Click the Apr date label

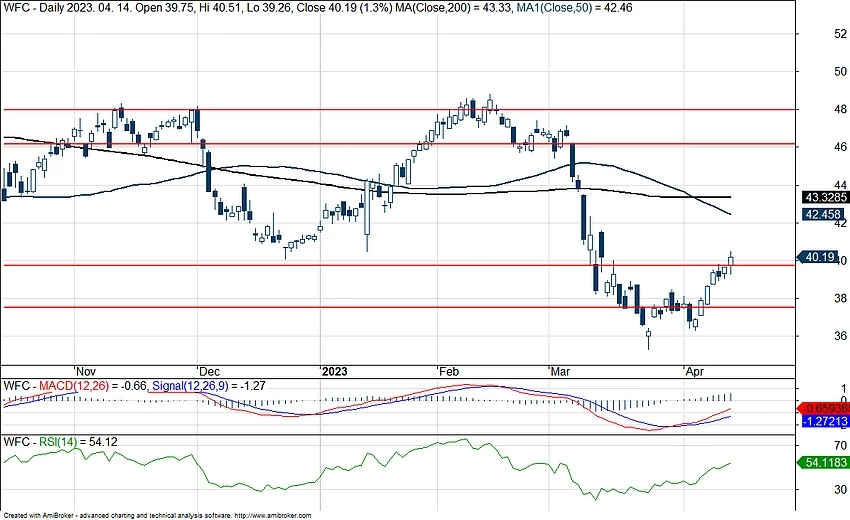click(x=694, y=371)
